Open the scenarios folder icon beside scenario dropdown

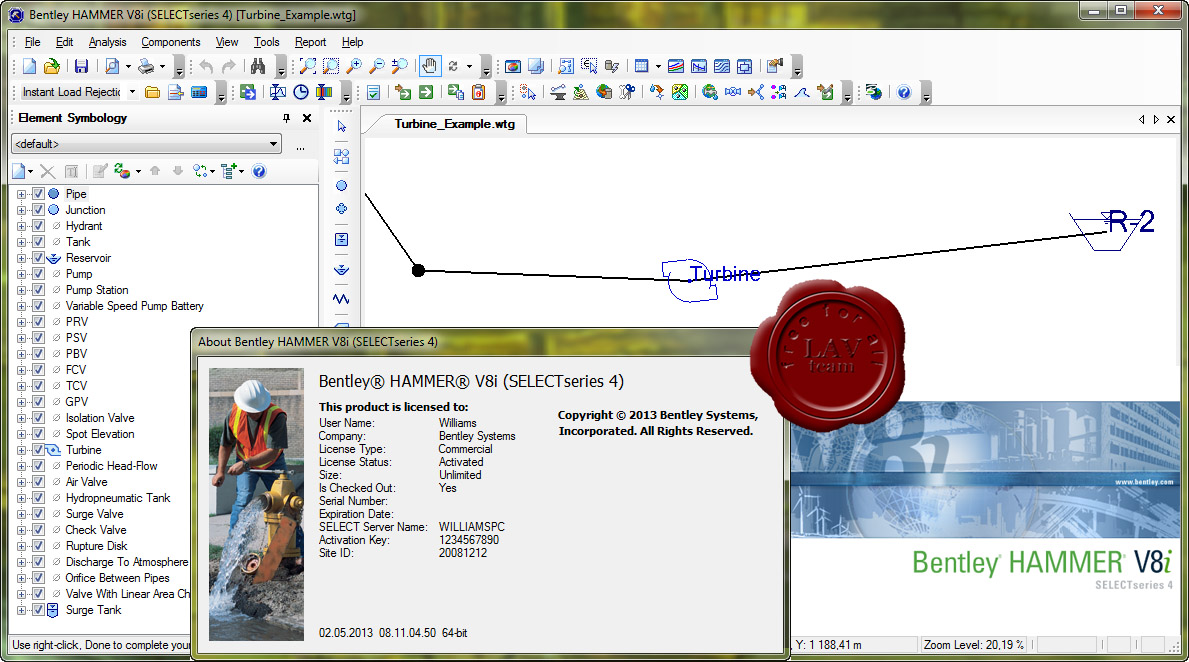click(152, 93)
